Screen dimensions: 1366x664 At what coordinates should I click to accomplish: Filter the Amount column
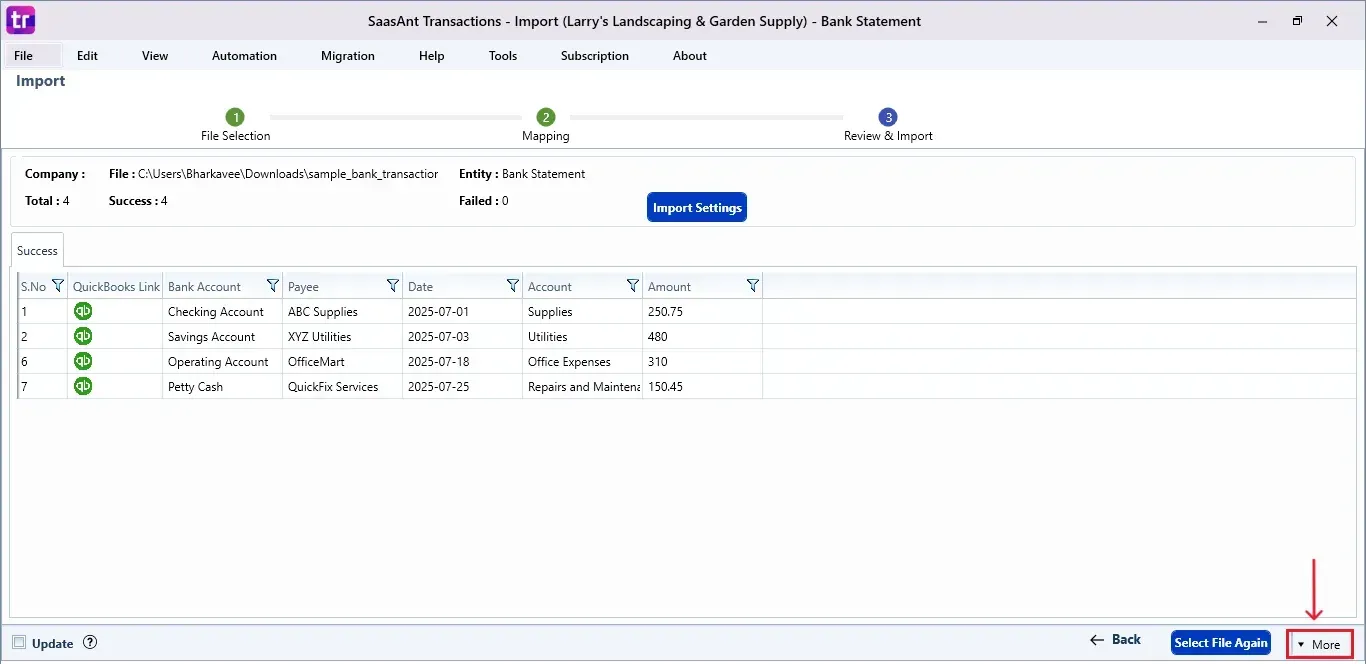click(753, 286)
